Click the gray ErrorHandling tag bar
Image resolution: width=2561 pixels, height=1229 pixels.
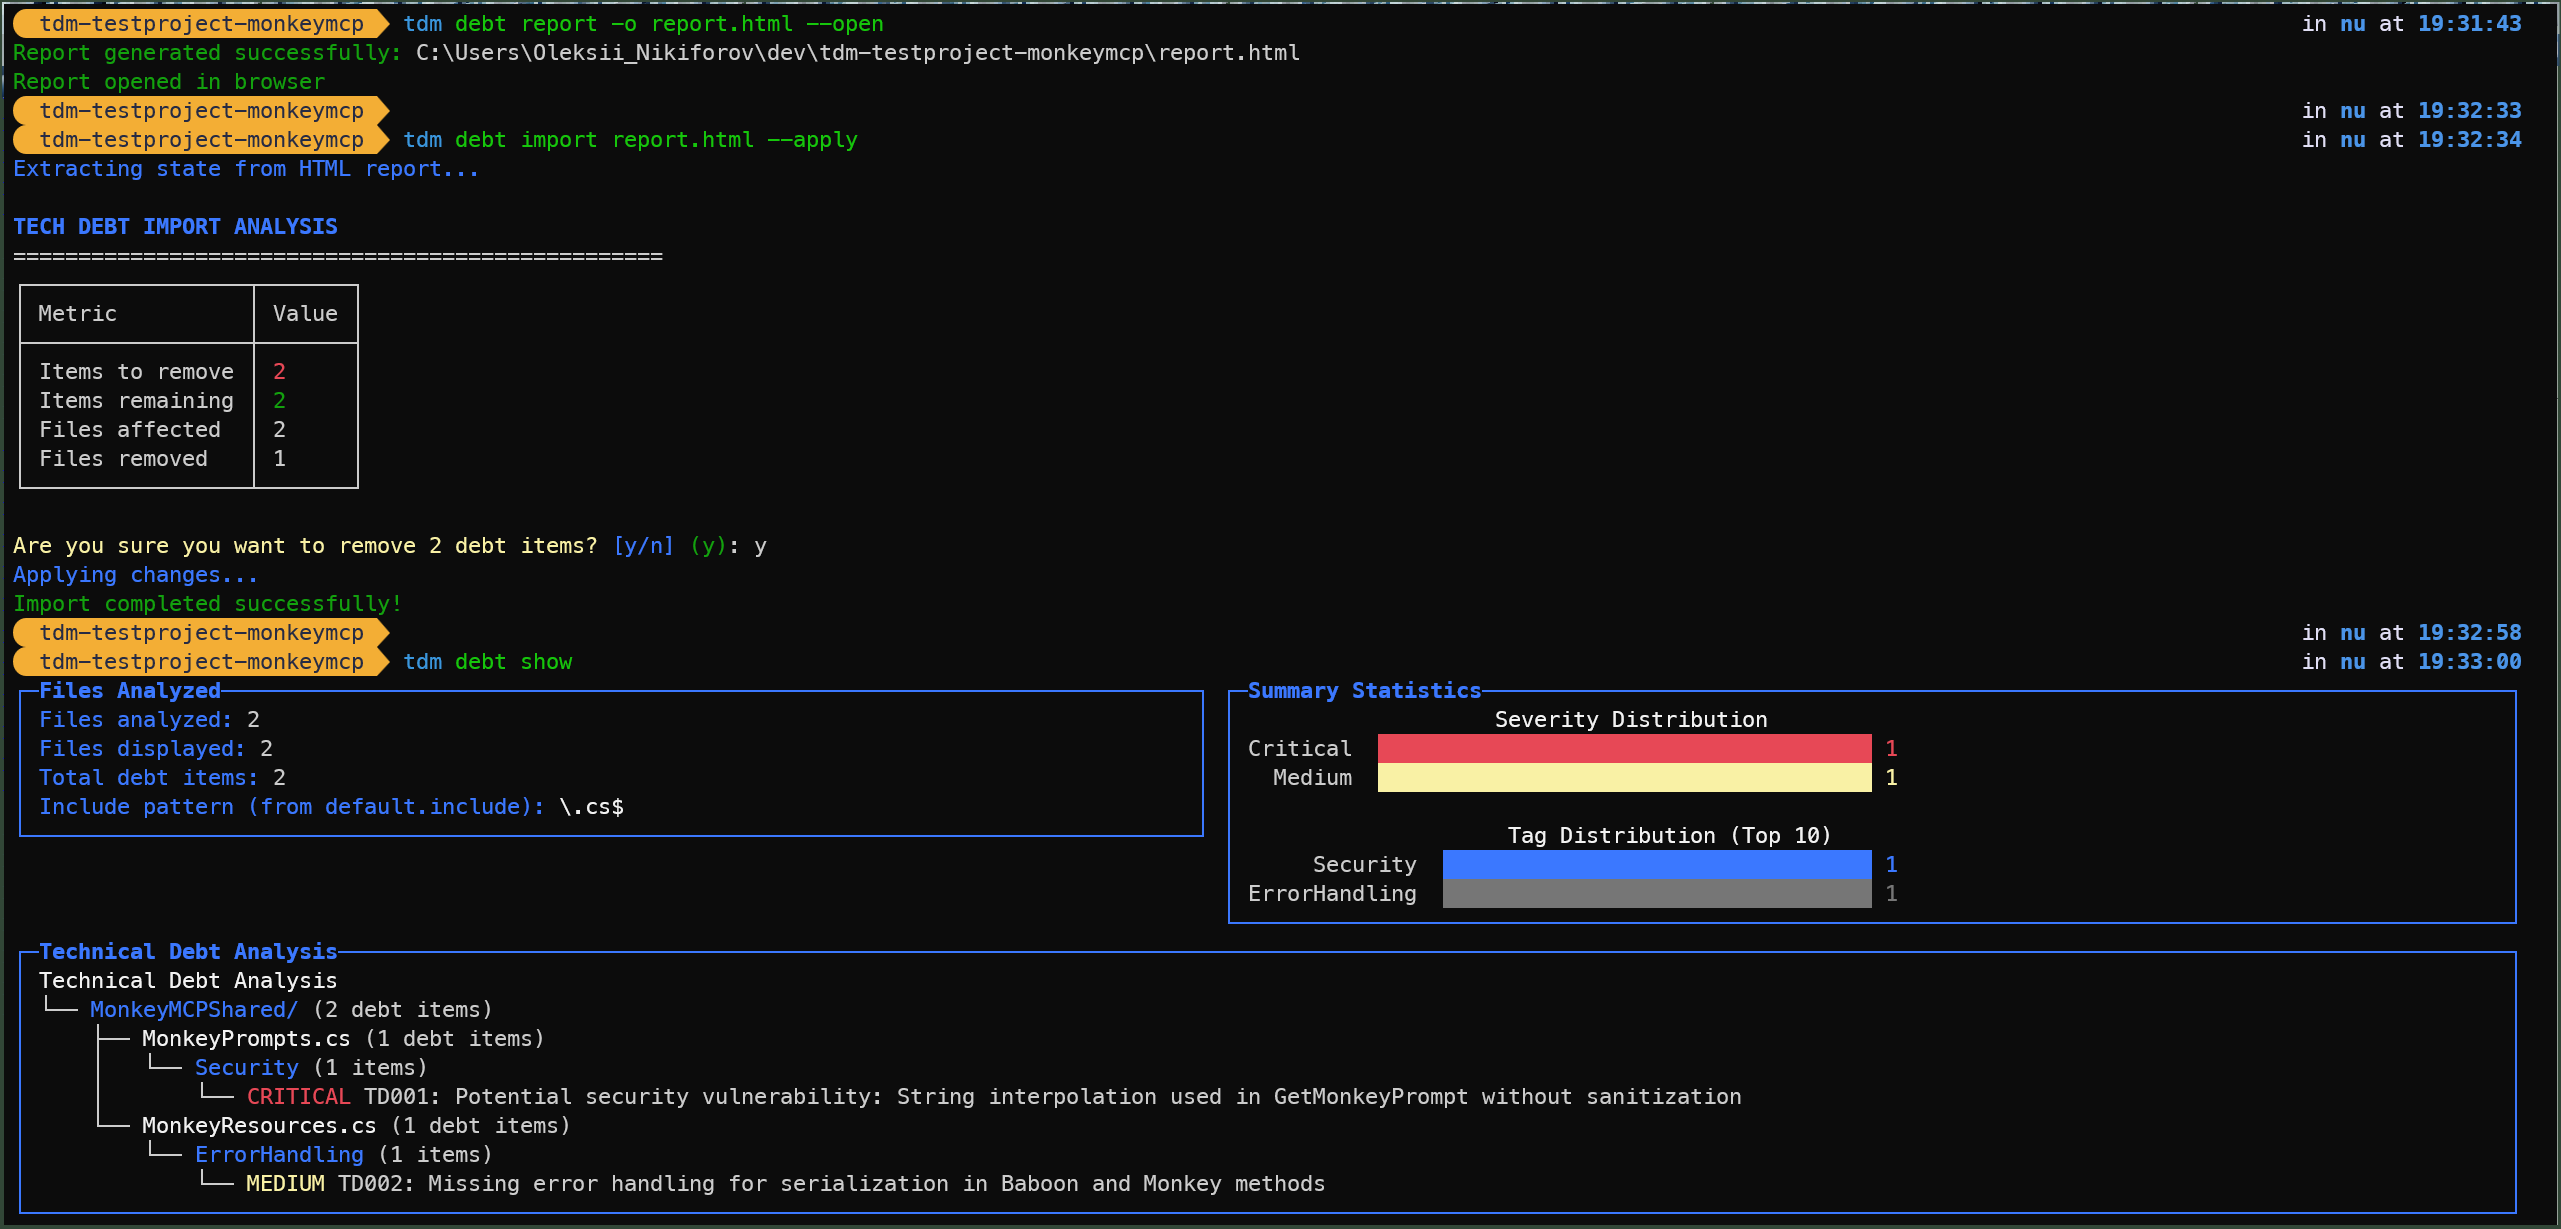click(1657, 894)
